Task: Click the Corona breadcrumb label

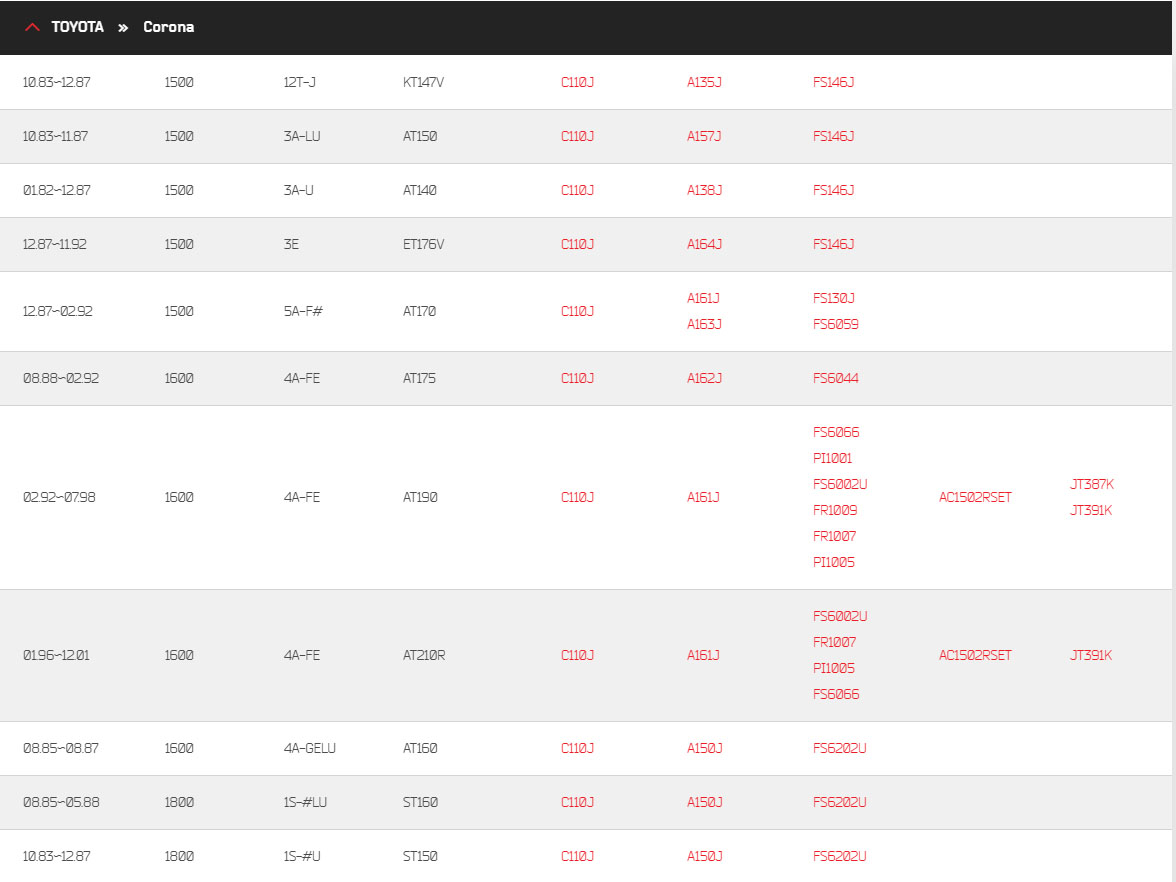Action: click(x=169, y=27)
